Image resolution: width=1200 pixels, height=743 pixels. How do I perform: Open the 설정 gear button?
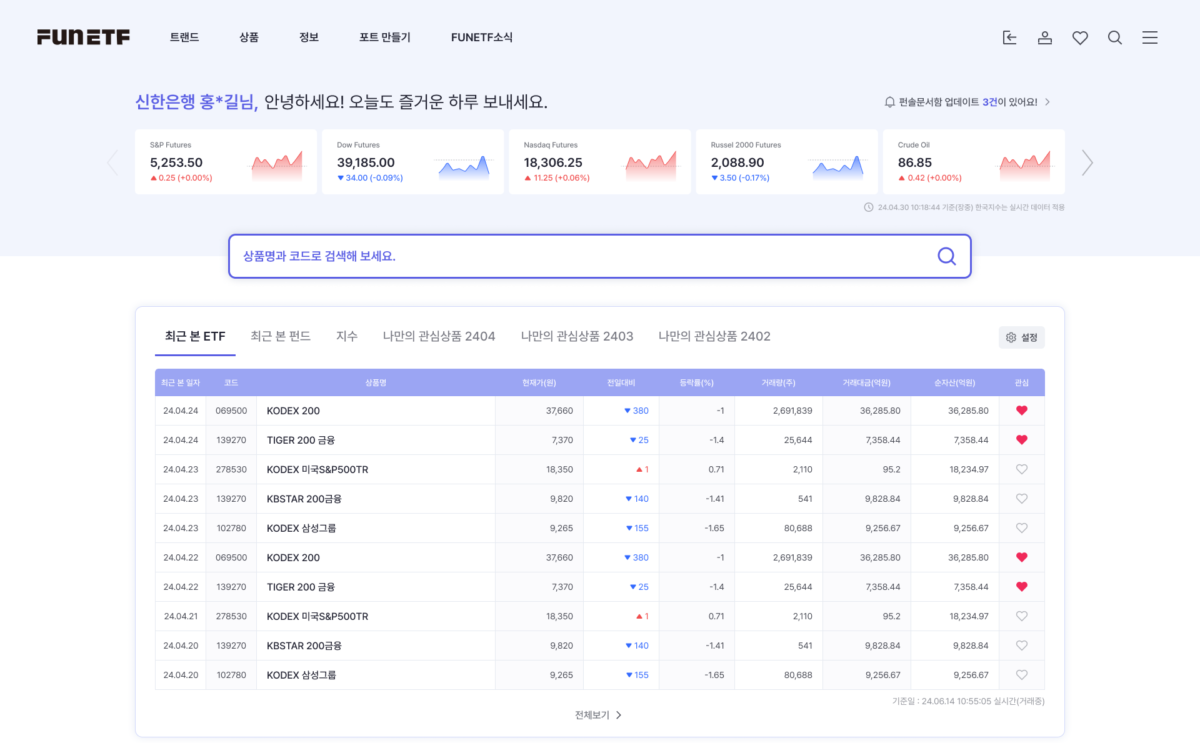1021,338
